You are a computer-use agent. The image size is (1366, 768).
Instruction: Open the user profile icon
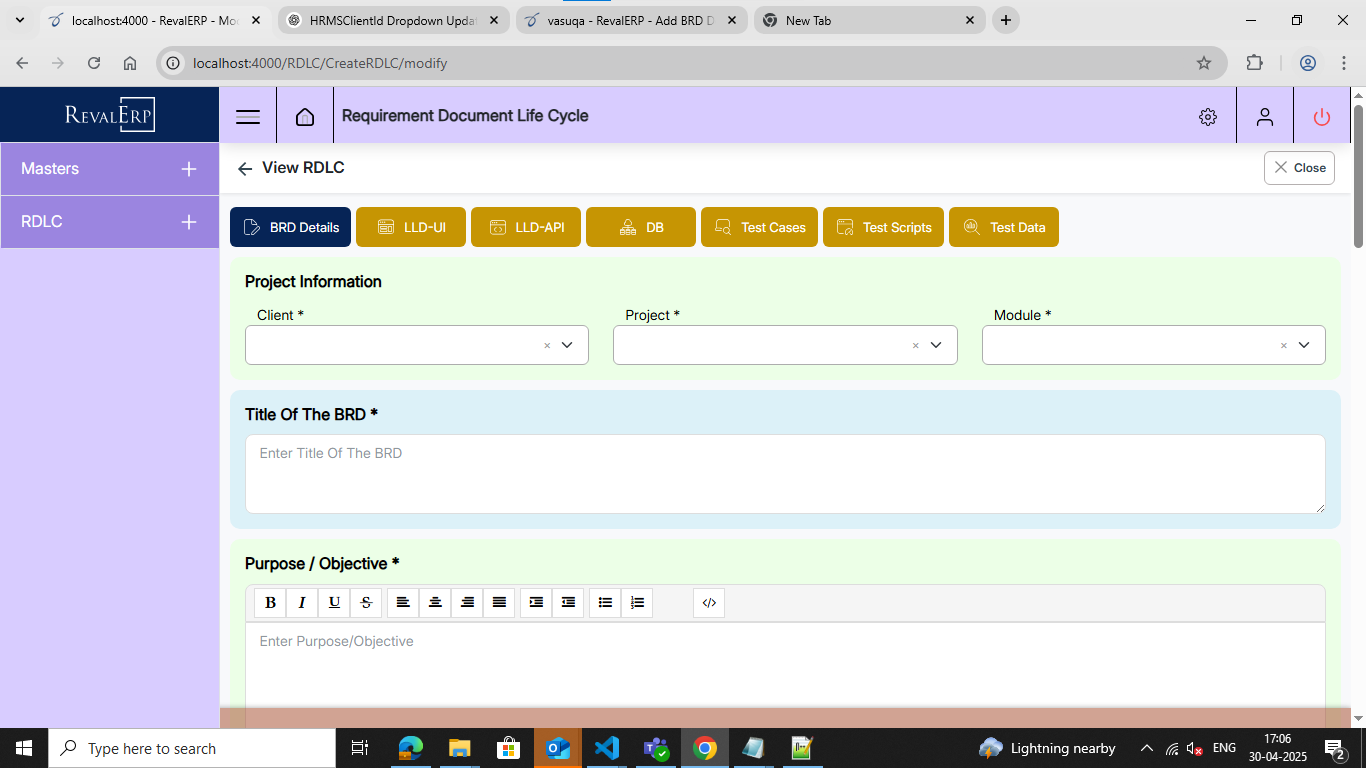pos(1264,117)
